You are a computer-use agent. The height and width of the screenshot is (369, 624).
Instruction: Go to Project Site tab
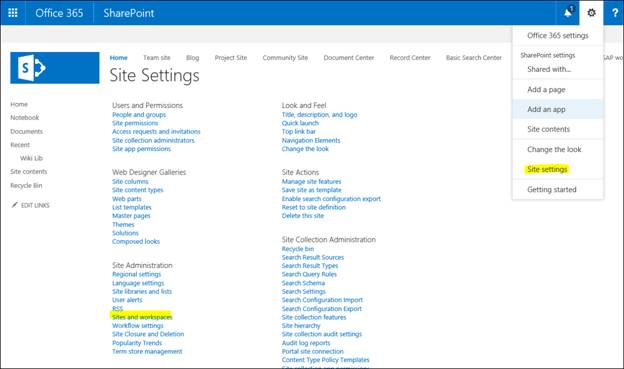[231, 58]
